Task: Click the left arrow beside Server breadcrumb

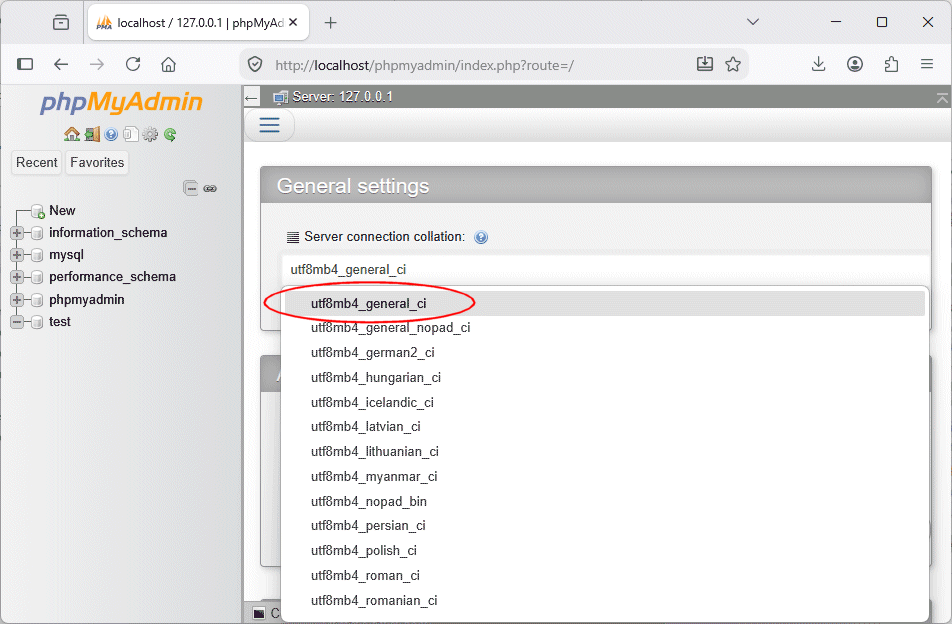Action: click(x=251, y=97)
